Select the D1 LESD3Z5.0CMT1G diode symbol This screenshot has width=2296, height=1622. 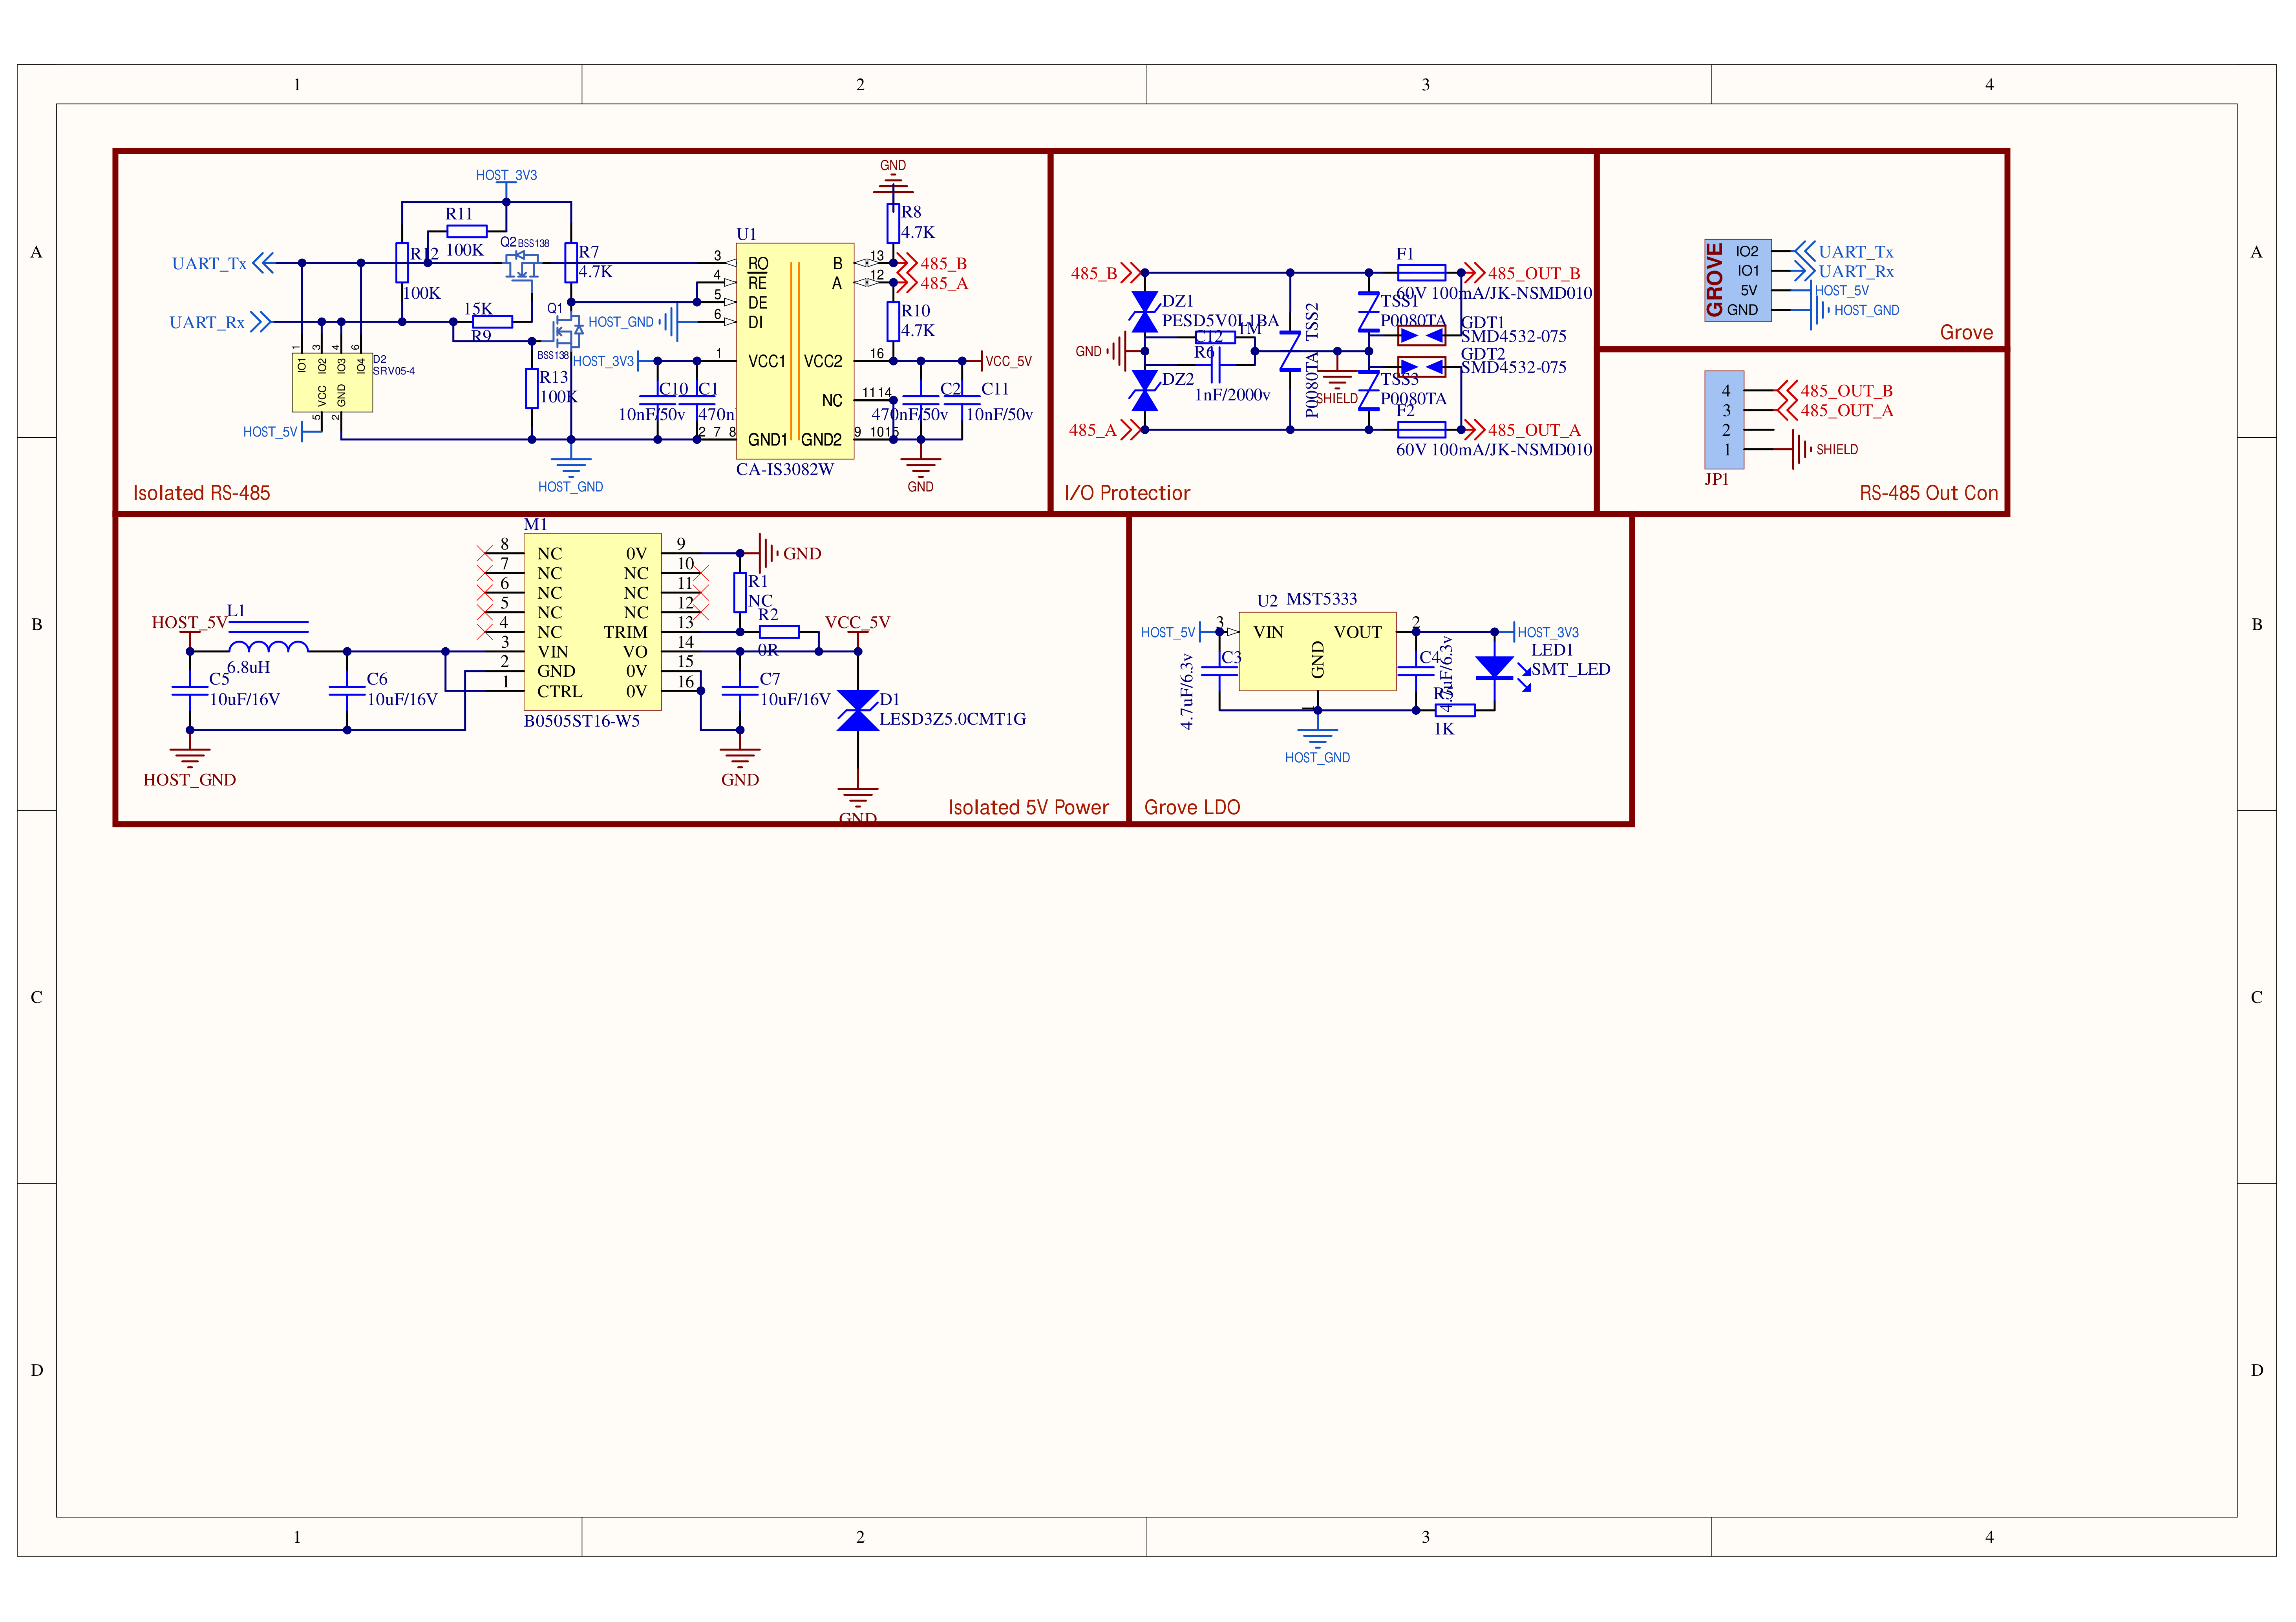tap(857, 710)
